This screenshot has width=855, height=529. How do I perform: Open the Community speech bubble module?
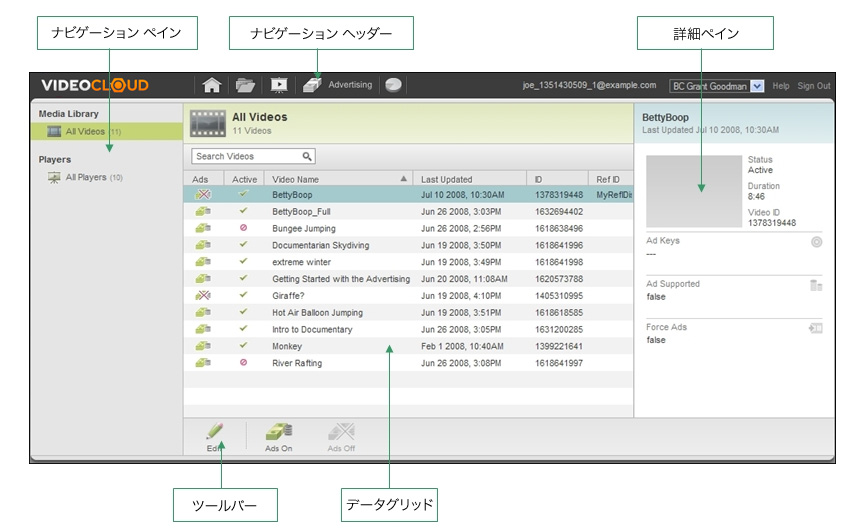pos(393,85)
